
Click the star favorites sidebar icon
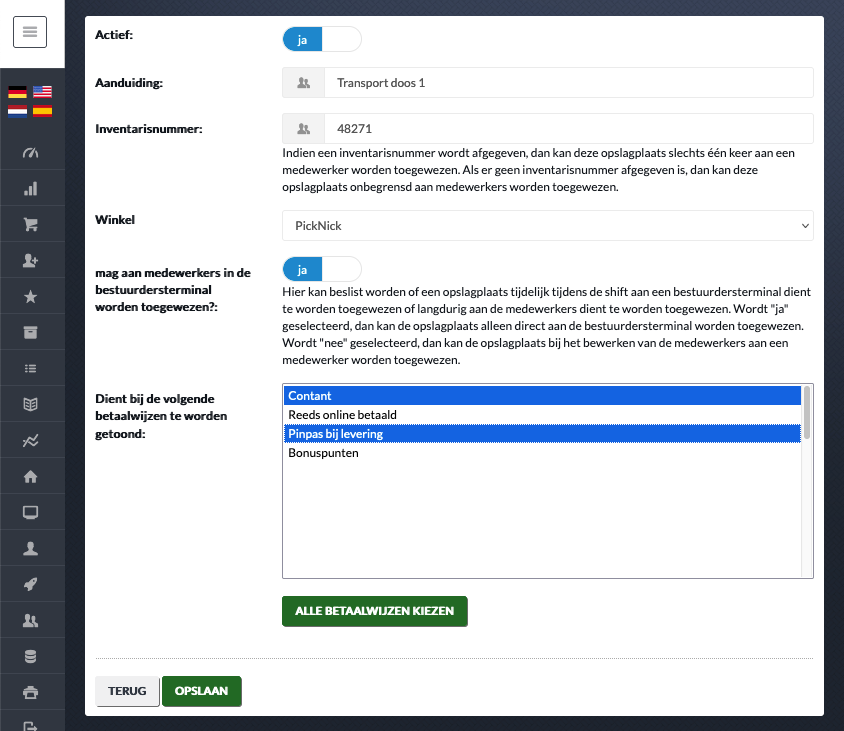click(x=31, y=297)
